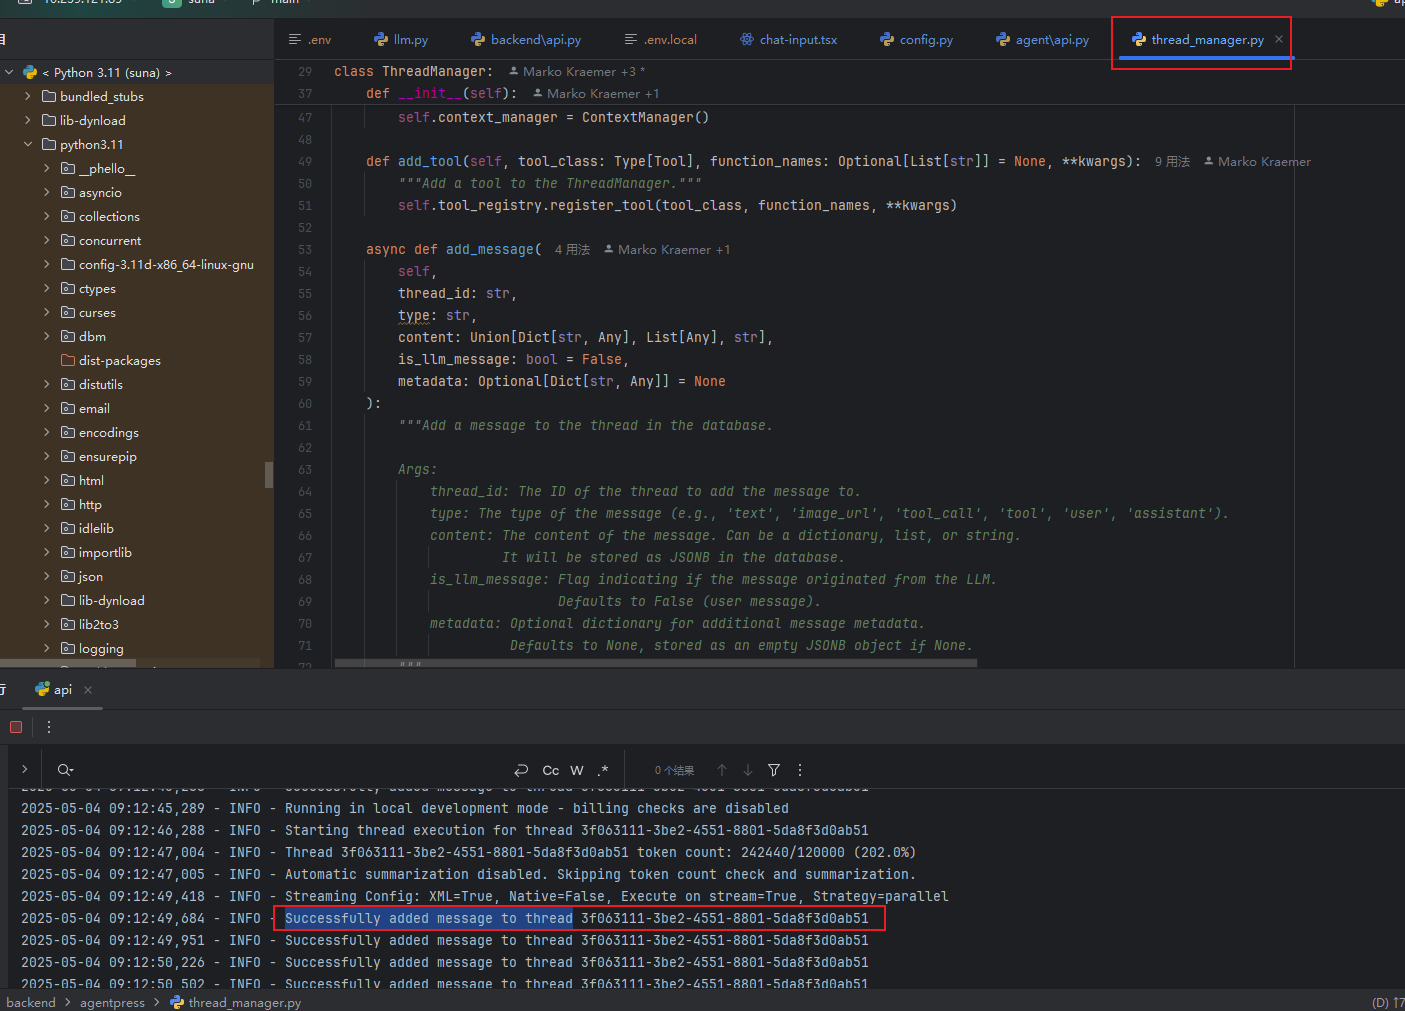Show authors Marko Kraemer +3 for ThreadManager
The width and height of the screenshot is (1405, 1011).
click(x=577, y=71)
